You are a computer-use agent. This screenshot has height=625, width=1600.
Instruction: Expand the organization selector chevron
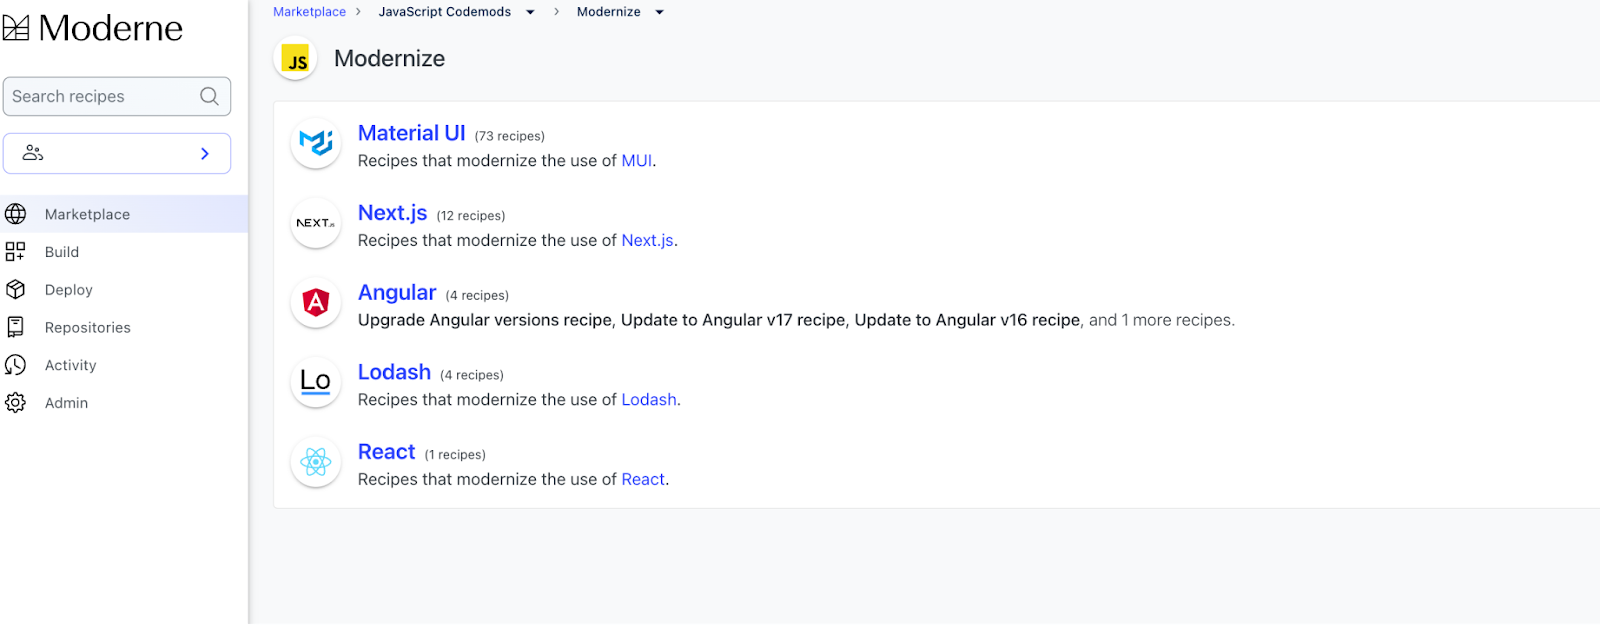(x=205, y=153)
